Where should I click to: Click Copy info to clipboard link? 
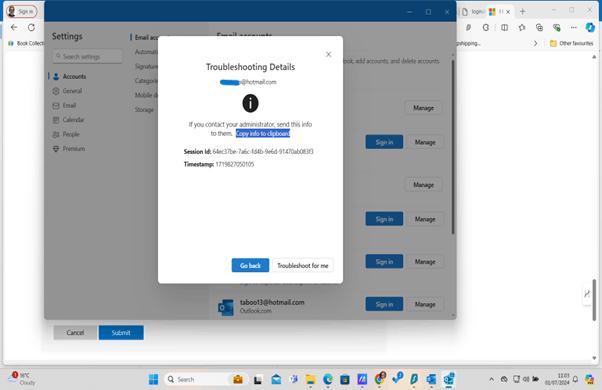click(x=263, y=133)
